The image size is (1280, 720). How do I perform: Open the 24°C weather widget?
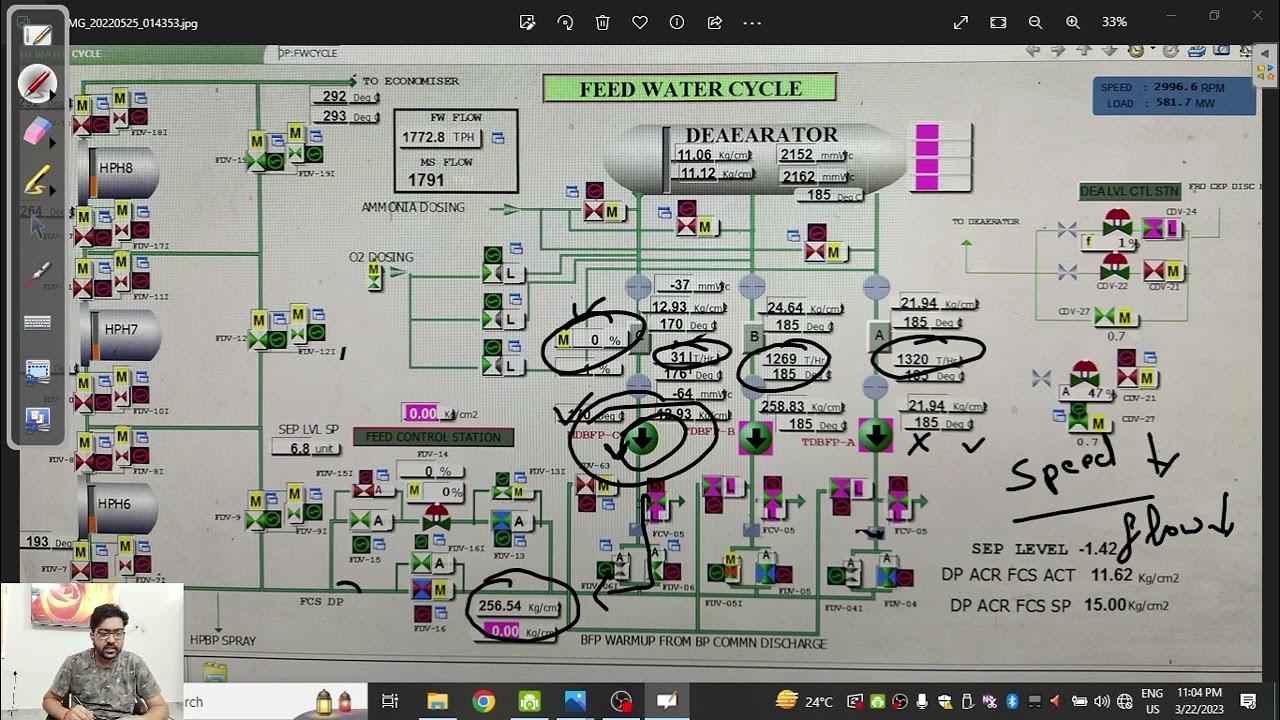[805, 701]
